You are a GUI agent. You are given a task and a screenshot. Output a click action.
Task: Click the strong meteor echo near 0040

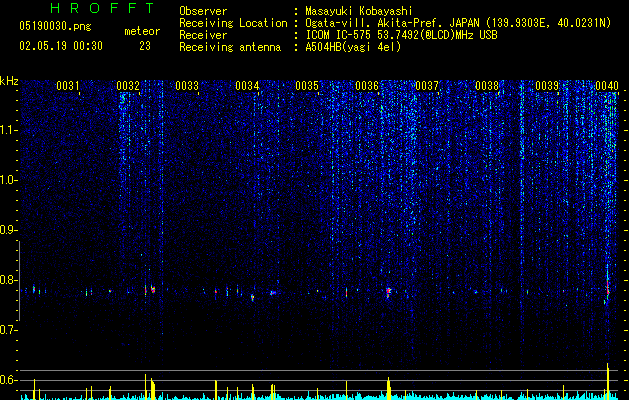coord(608,288)
